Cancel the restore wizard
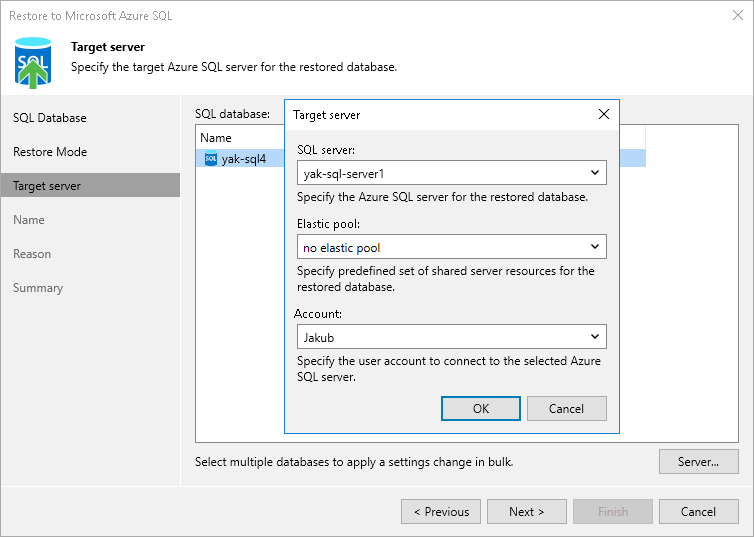This screenshot has height=537, width=754. (x=698, y=512)
